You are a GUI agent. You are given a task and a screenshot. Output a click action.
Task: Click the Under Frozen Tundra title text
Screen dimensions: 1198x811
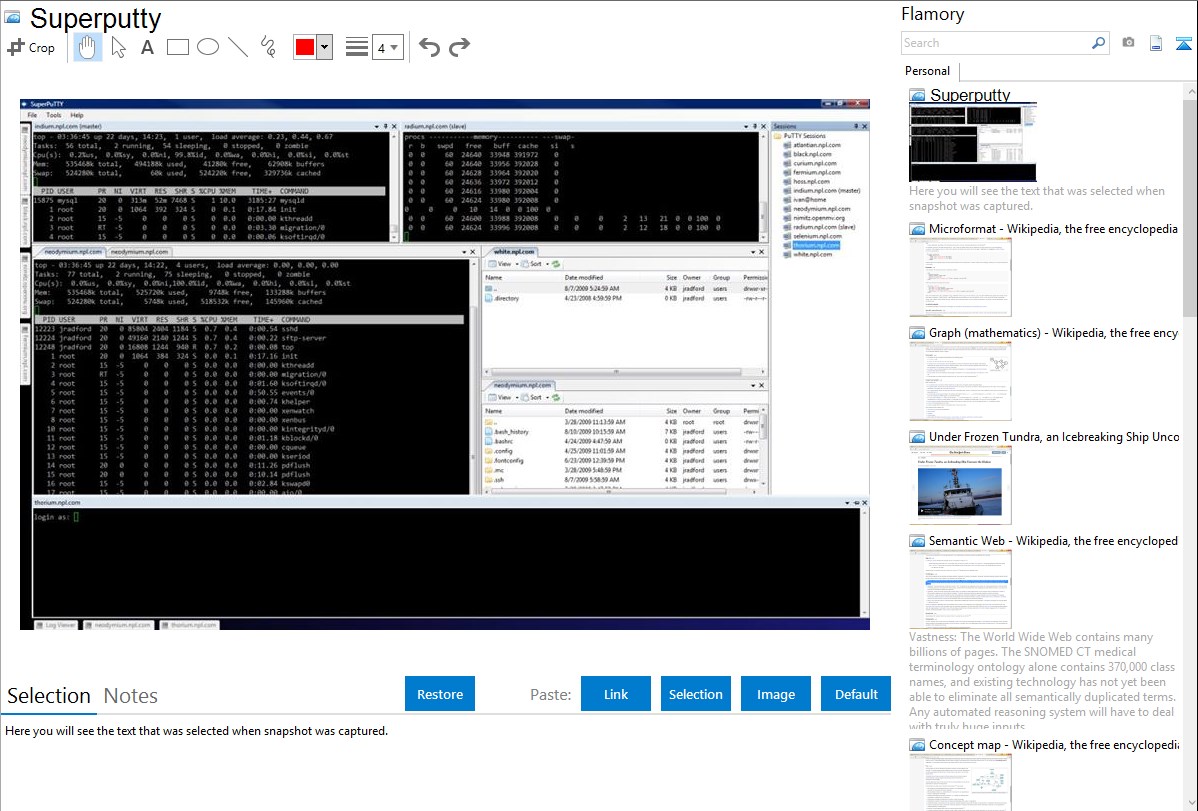pos(1054,436)
